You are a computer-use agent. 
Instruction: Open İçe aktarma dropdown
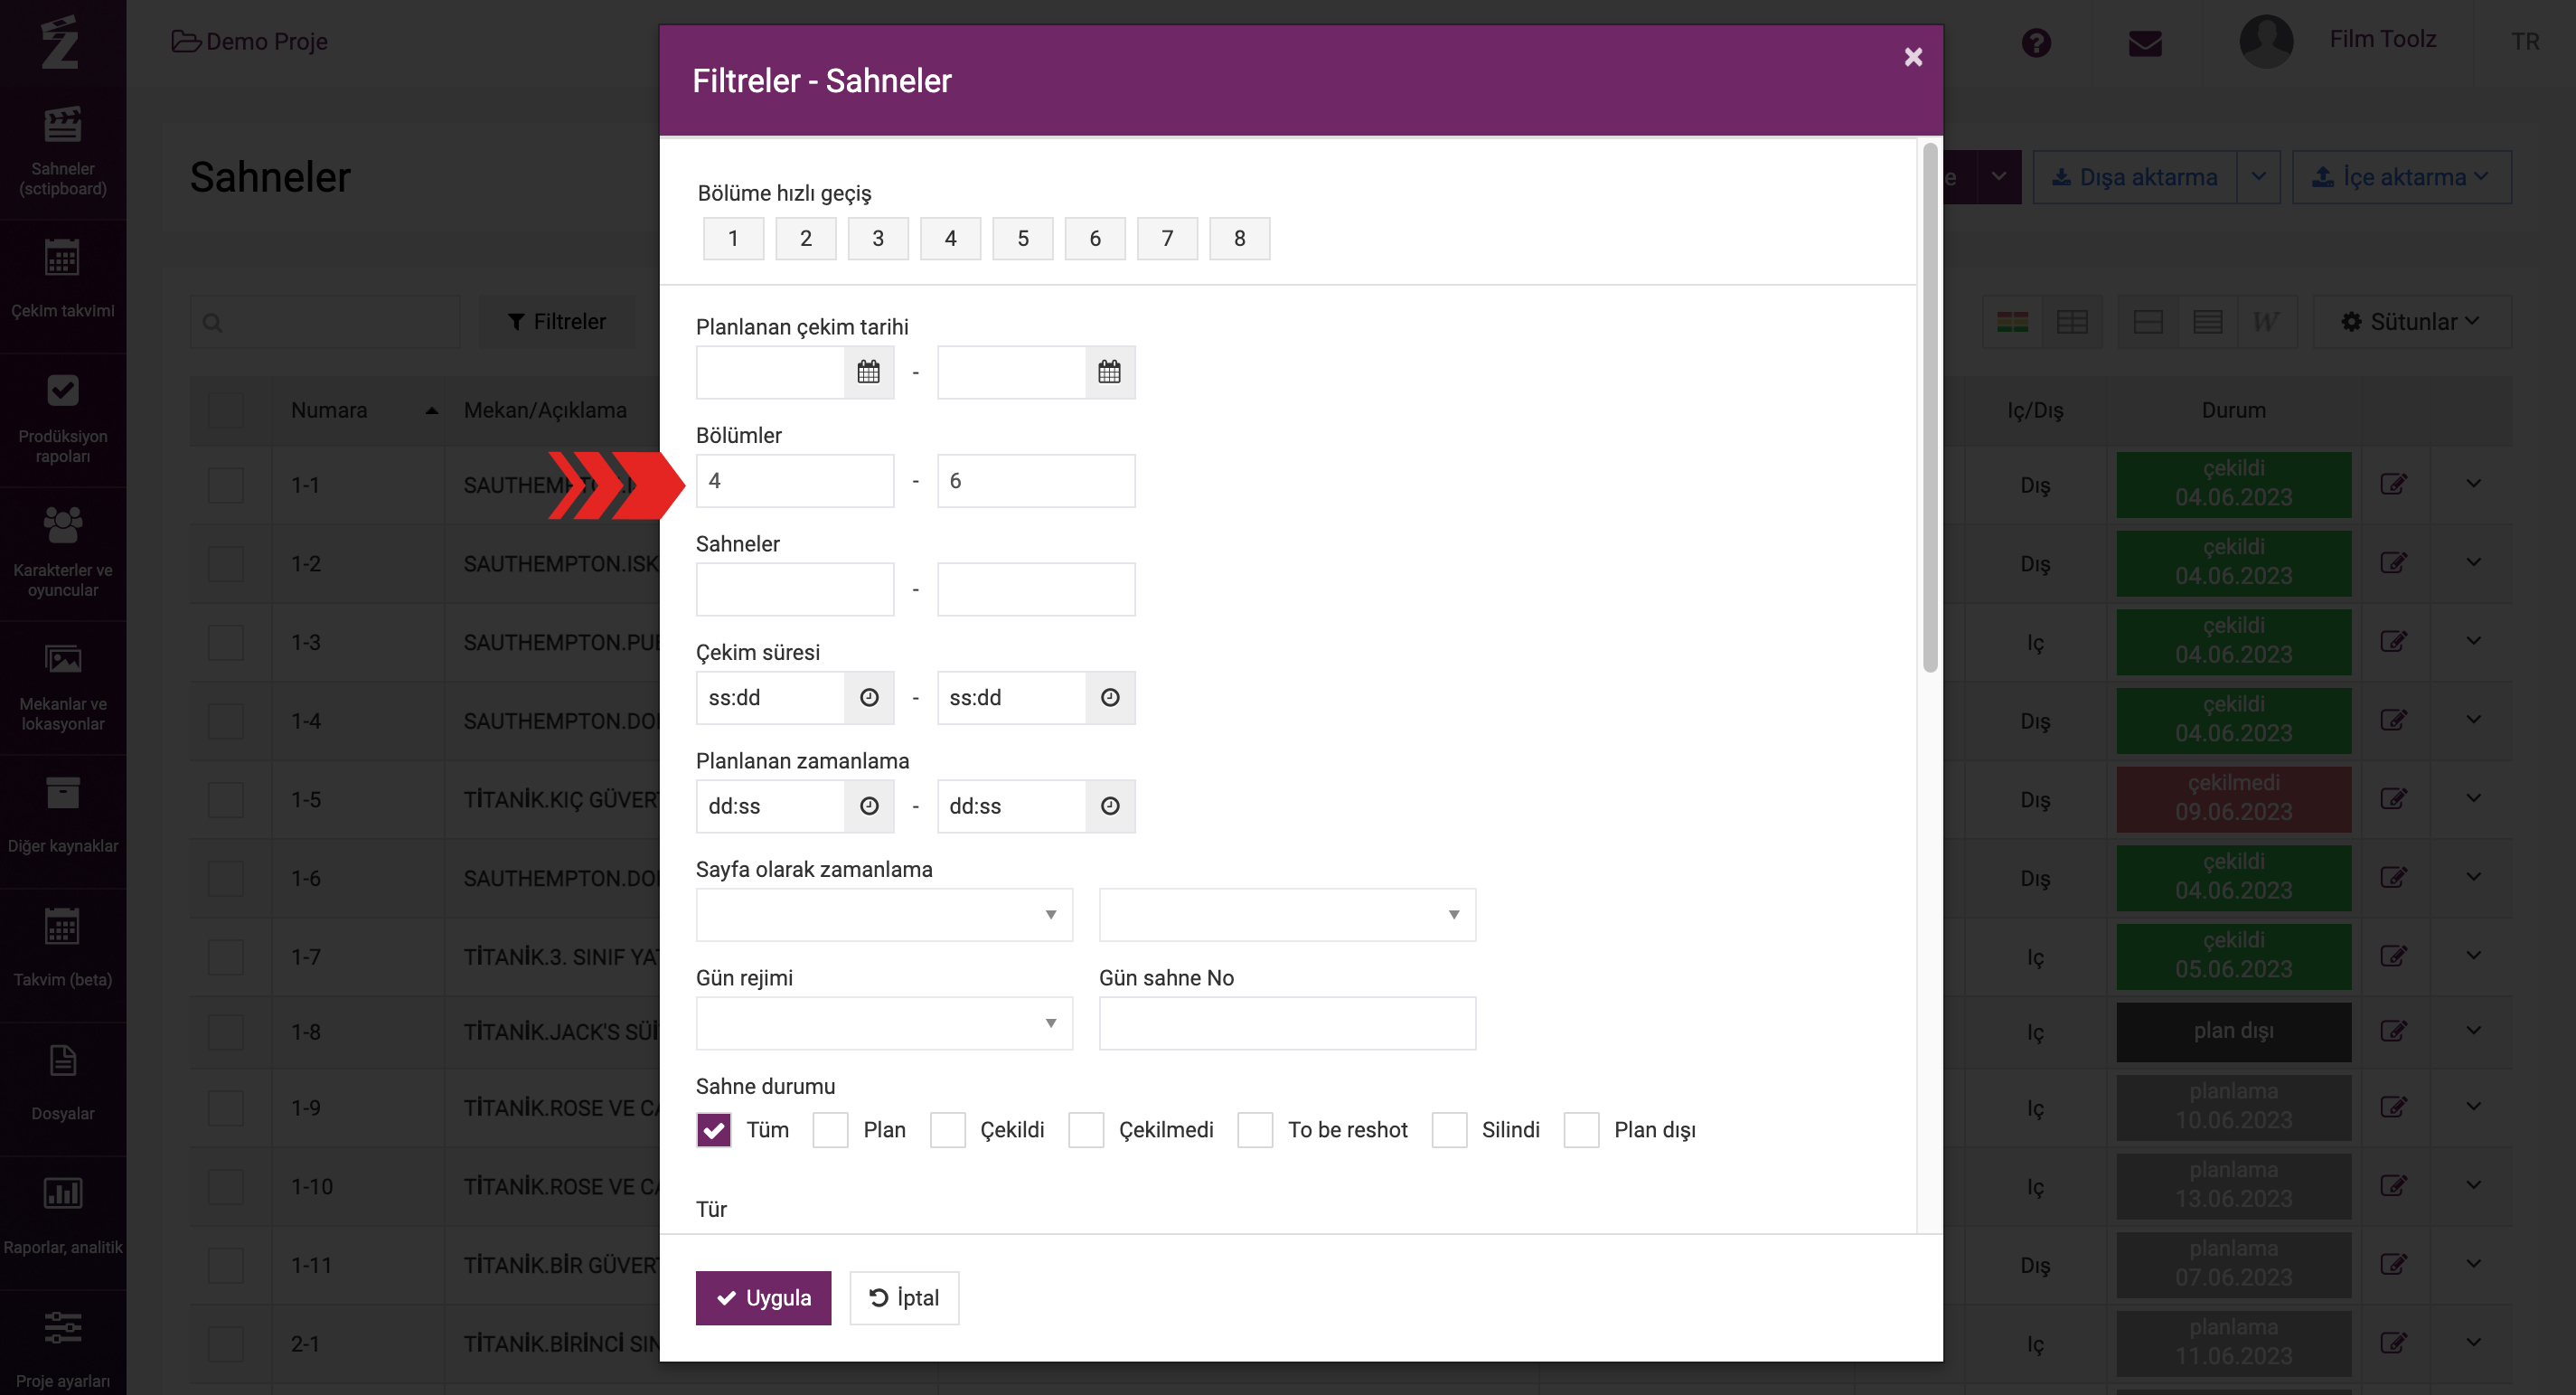2401,177
